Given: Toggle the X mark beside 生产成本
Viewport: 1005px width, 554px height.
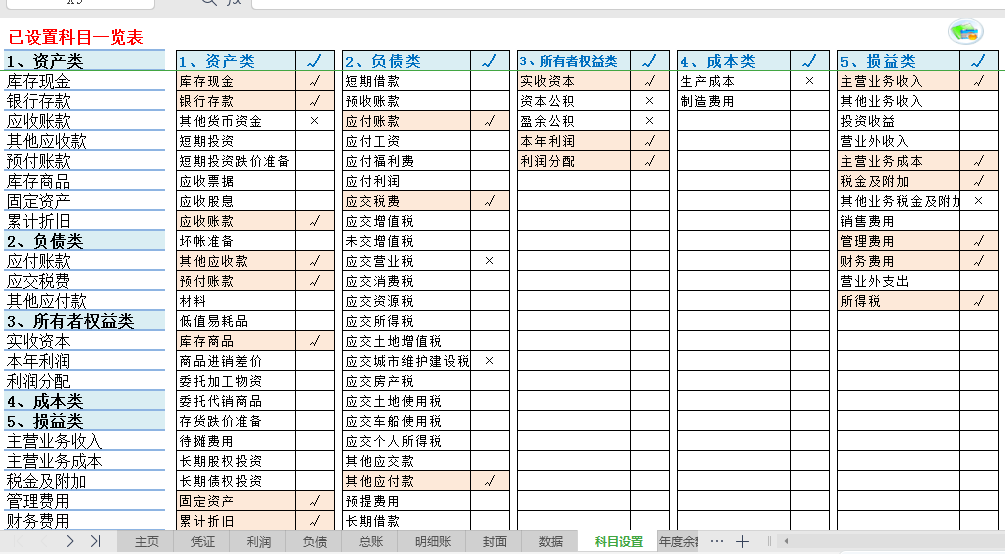Looking at the screenshot, I should coord(810,81).
